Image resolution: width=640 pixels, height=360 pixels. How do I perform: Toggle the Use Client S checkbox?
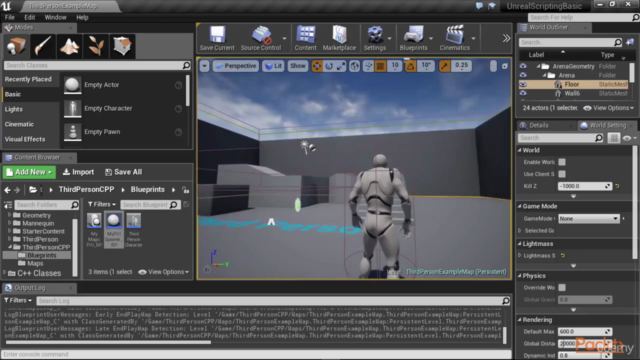(562, 174)
